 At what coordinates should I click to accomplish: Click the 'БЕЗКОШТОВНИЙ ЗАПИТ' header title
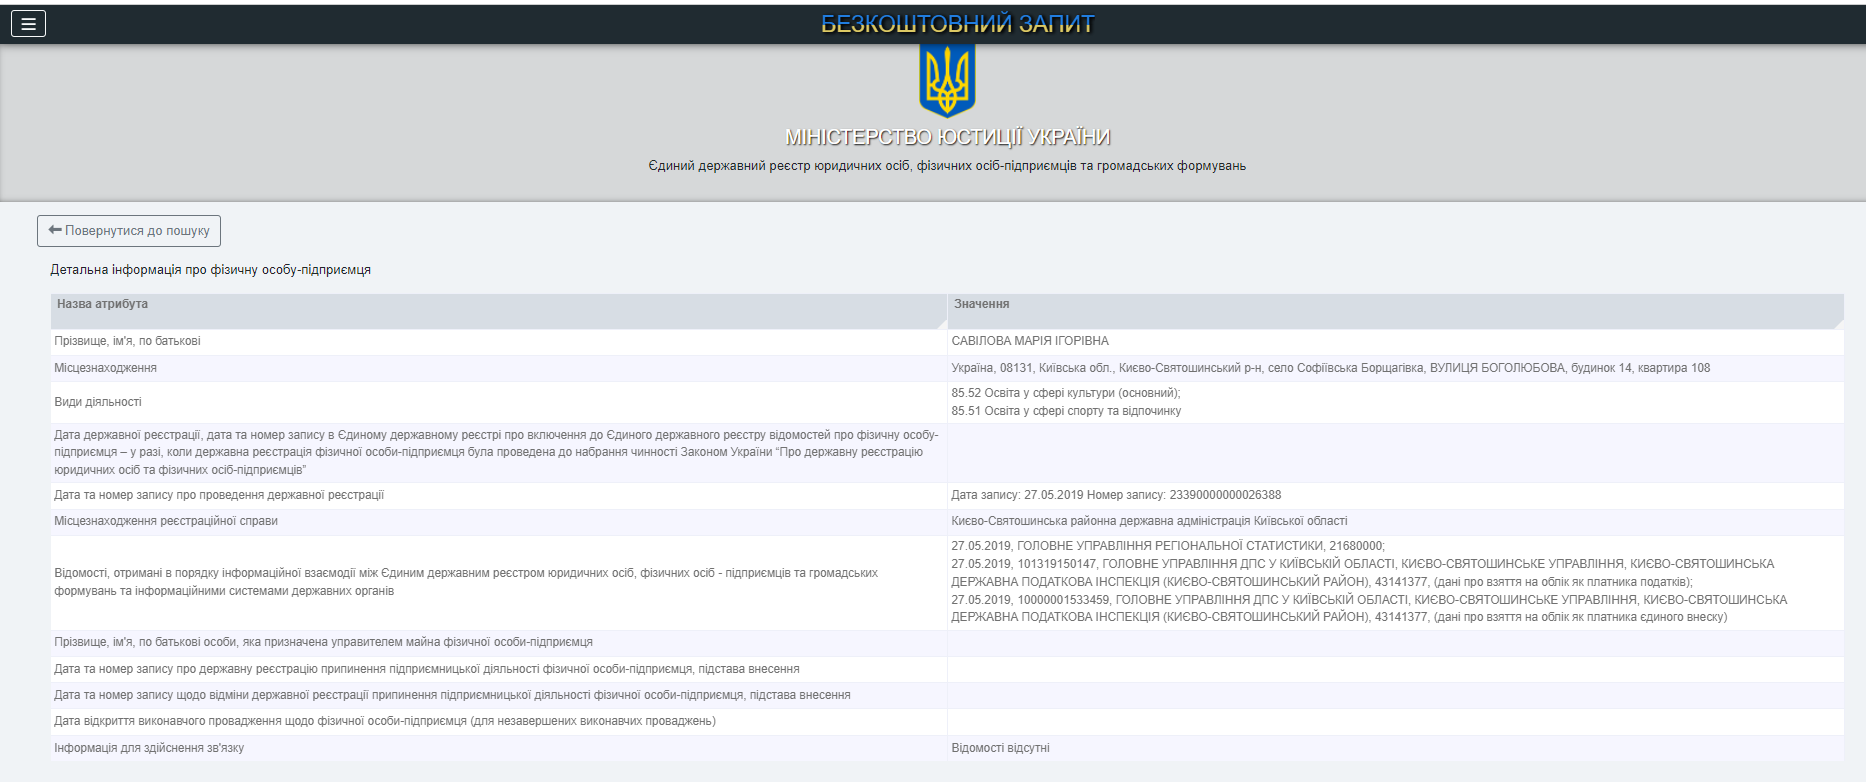pos(957,24)
